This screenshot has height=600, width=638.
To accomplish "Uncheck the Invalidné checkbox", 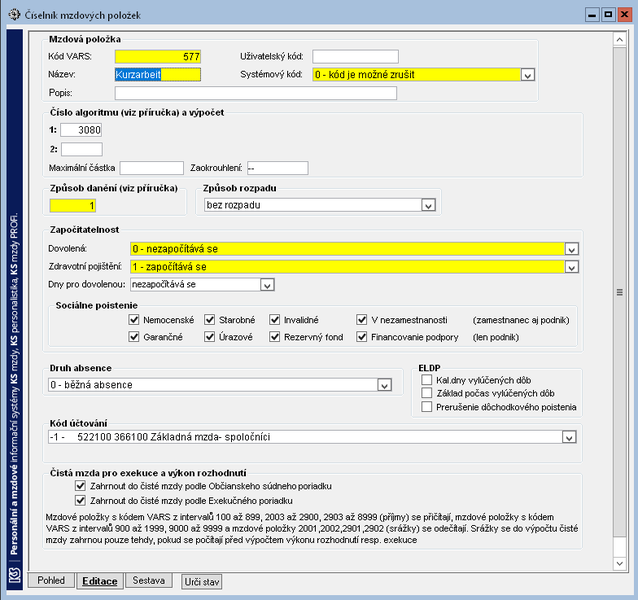I will tap(275, 320).
